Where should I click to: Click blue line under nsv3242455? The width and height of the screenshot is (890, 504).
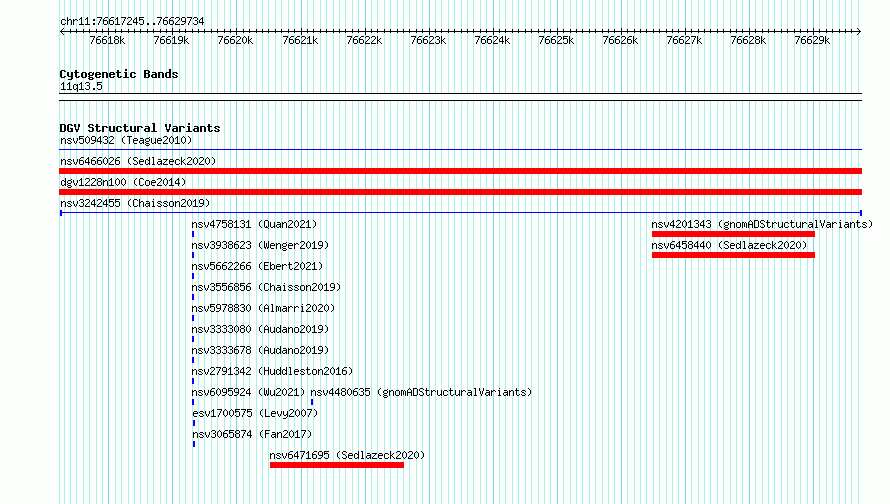(x=460, y=213)
